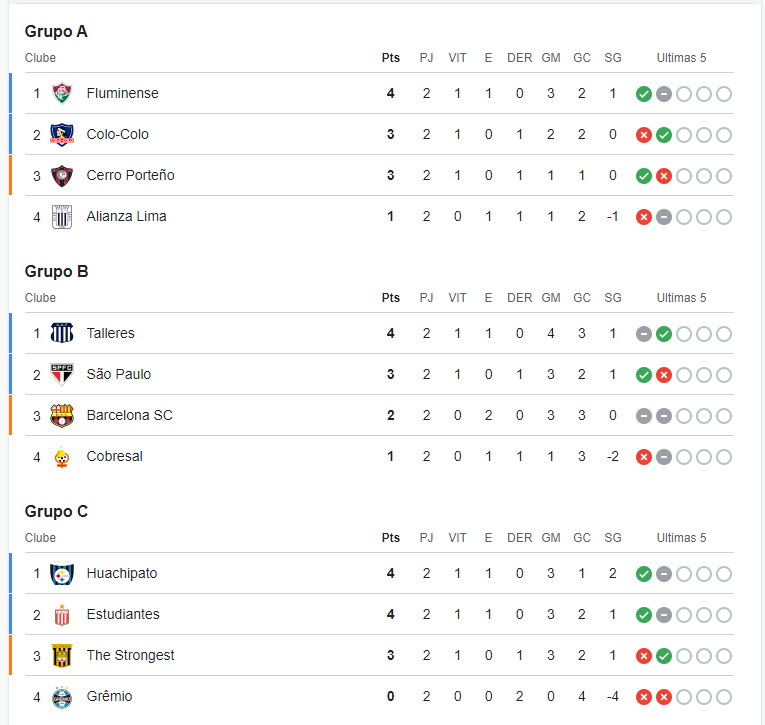Click the Huachipato club crest

coord(62,574)
